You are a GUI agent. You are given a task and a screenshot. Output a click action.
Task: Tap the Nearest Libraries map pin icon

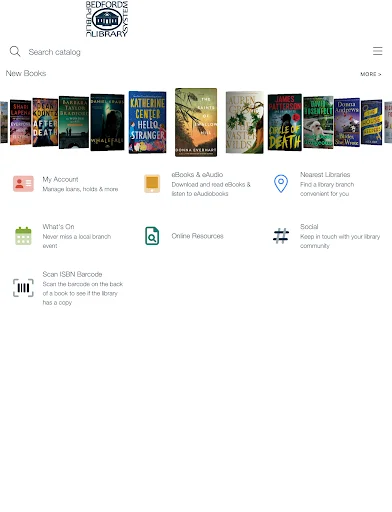(x=281, y=184)
